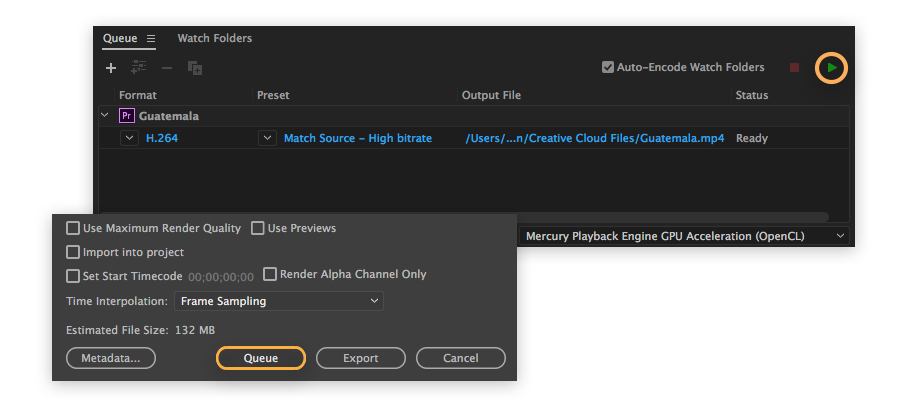The height and width of the screenshot is (406, 900).
Task: Open the Guatemala.mp4 output file path
Action: [594, 138]
